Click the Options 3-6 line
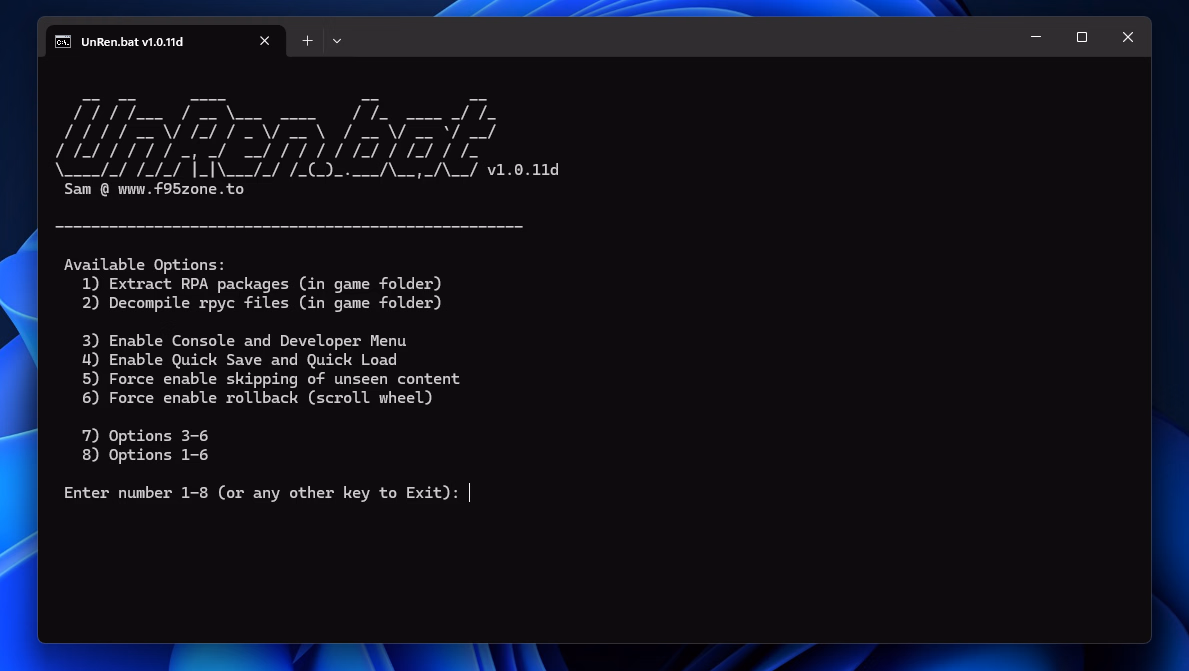Screen dimensions: 1189x671 tap(145, 436)
